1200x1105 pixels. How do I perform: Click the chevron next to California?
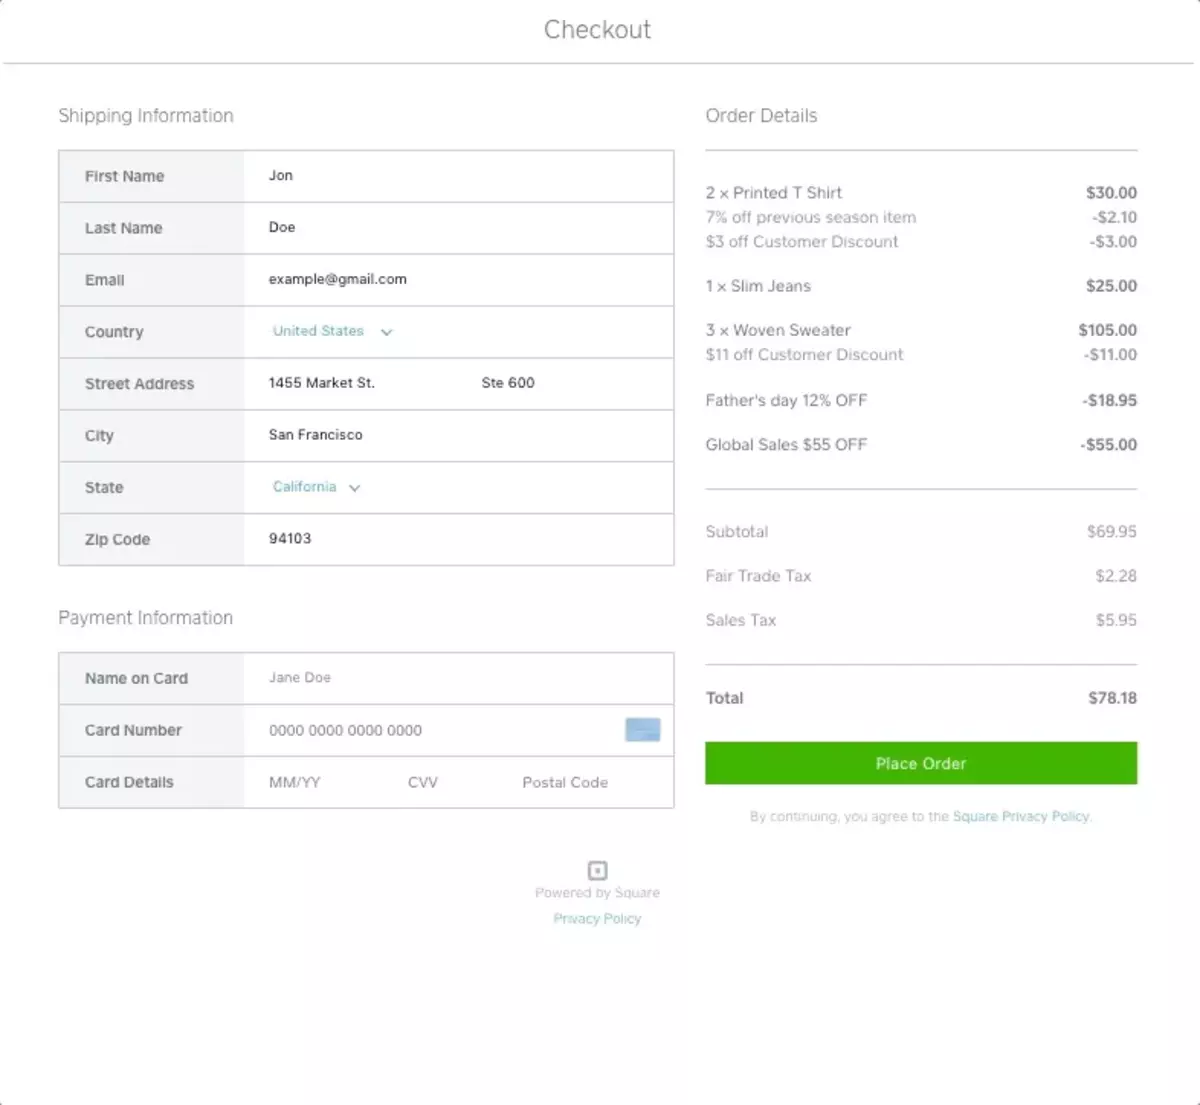[x=355, y=488]
